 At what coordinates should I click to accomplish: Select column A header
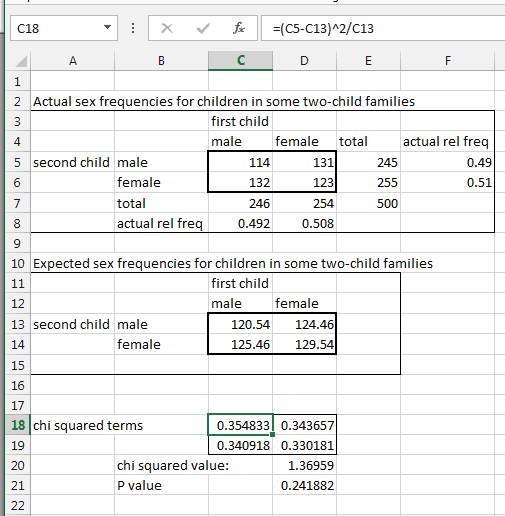coord(73,61)
